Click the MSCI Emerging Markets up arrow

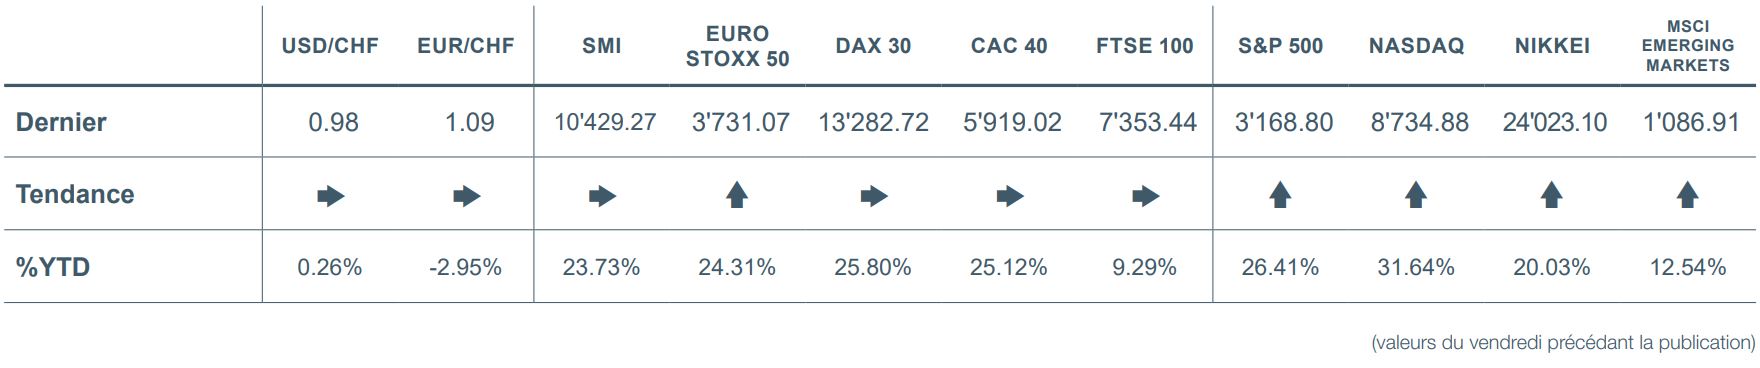(1688, 195)
